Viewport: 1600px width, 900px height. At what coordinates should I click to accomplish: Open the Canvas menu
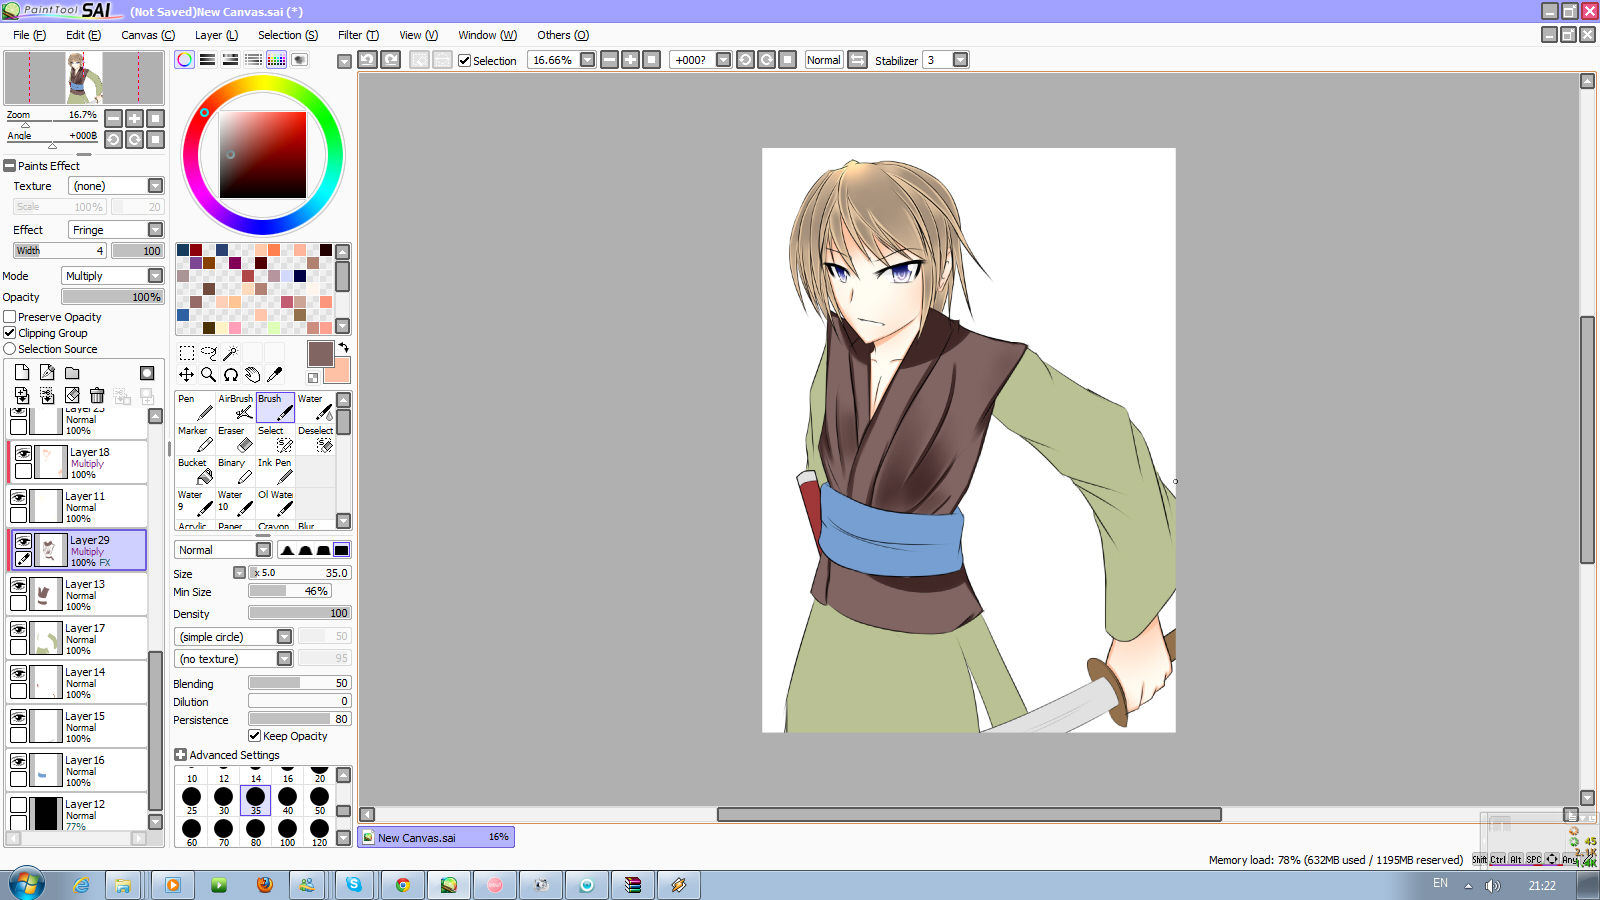(148, 35)
